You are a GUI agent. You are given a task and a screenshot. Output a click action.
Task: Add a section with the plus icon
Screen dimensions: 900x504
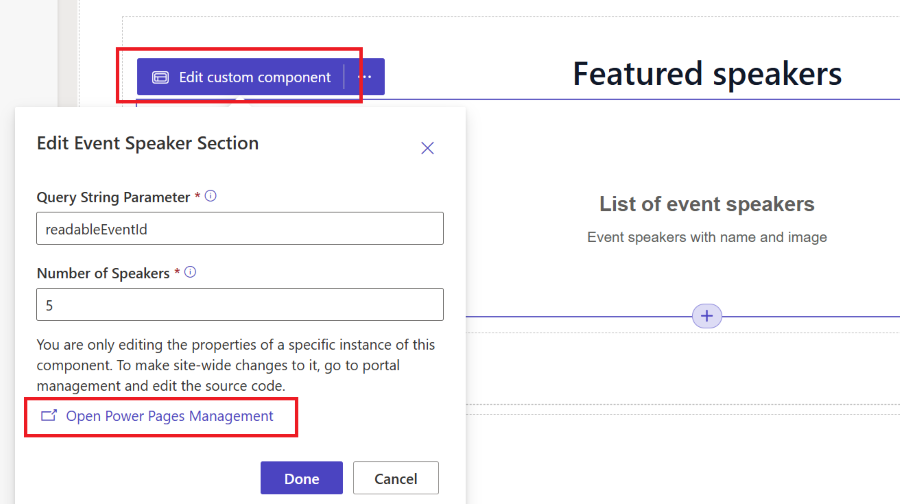click(707, 316)
